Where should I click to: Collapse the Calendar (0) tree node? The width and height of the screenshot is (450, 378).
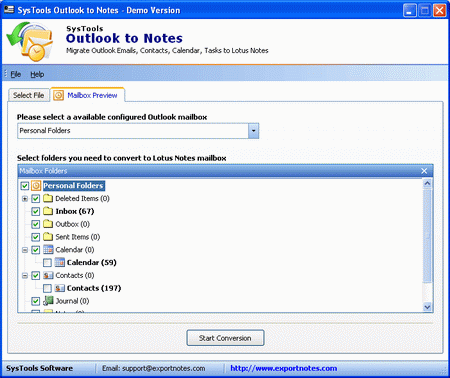(25, 250)
